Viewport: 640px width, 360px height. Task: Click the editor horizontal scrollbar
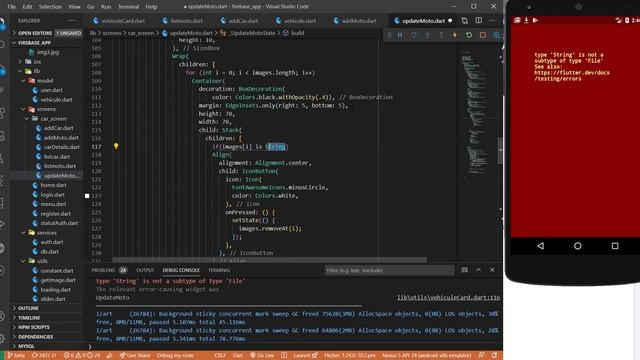(x=269, y=260)
